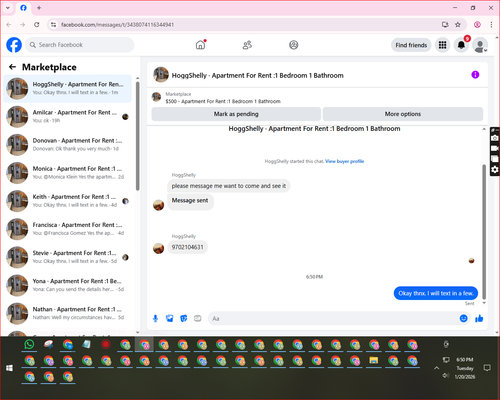Open the Monica apartment conversation
Image resolution: width=500 pixels, height=400 pixels.
click(68, 173)
